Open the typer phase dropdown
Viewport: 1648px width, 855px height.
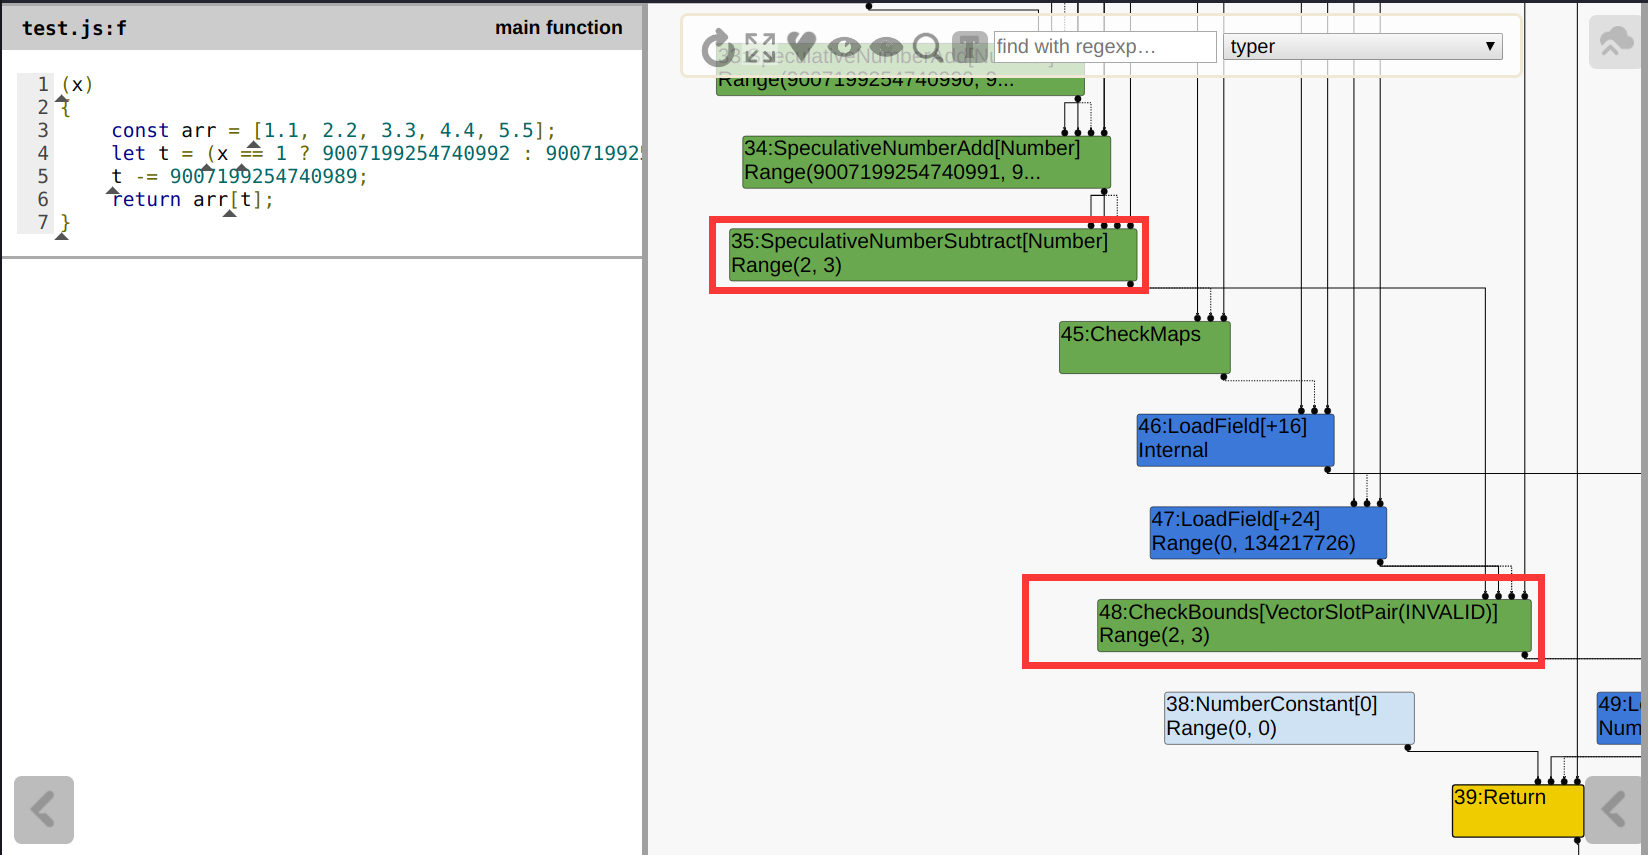coord(1362,47)
